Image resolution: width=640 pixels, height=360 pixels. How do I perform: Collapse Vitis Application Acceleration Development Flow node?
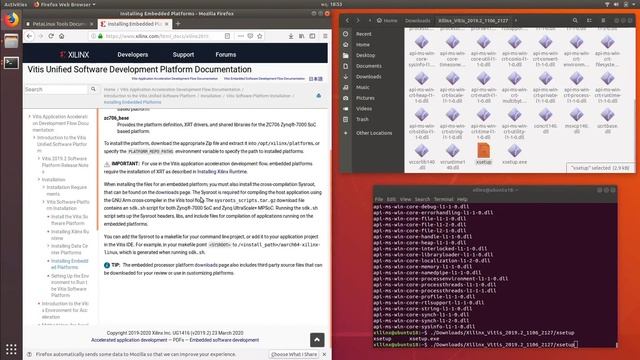coord(29,116)
